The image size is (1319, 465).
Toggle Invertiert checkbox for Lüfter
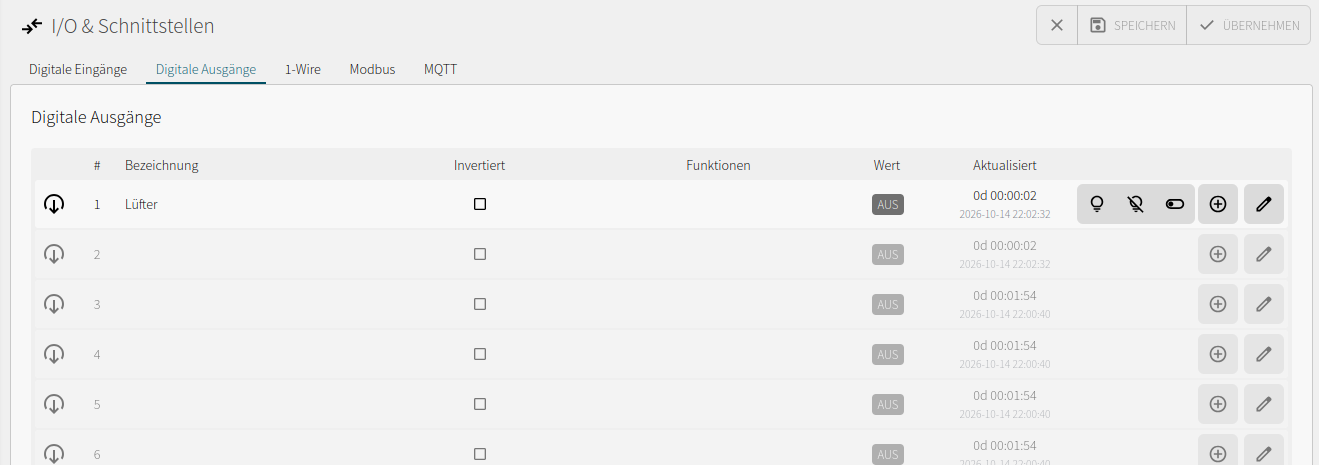(480, 204)
